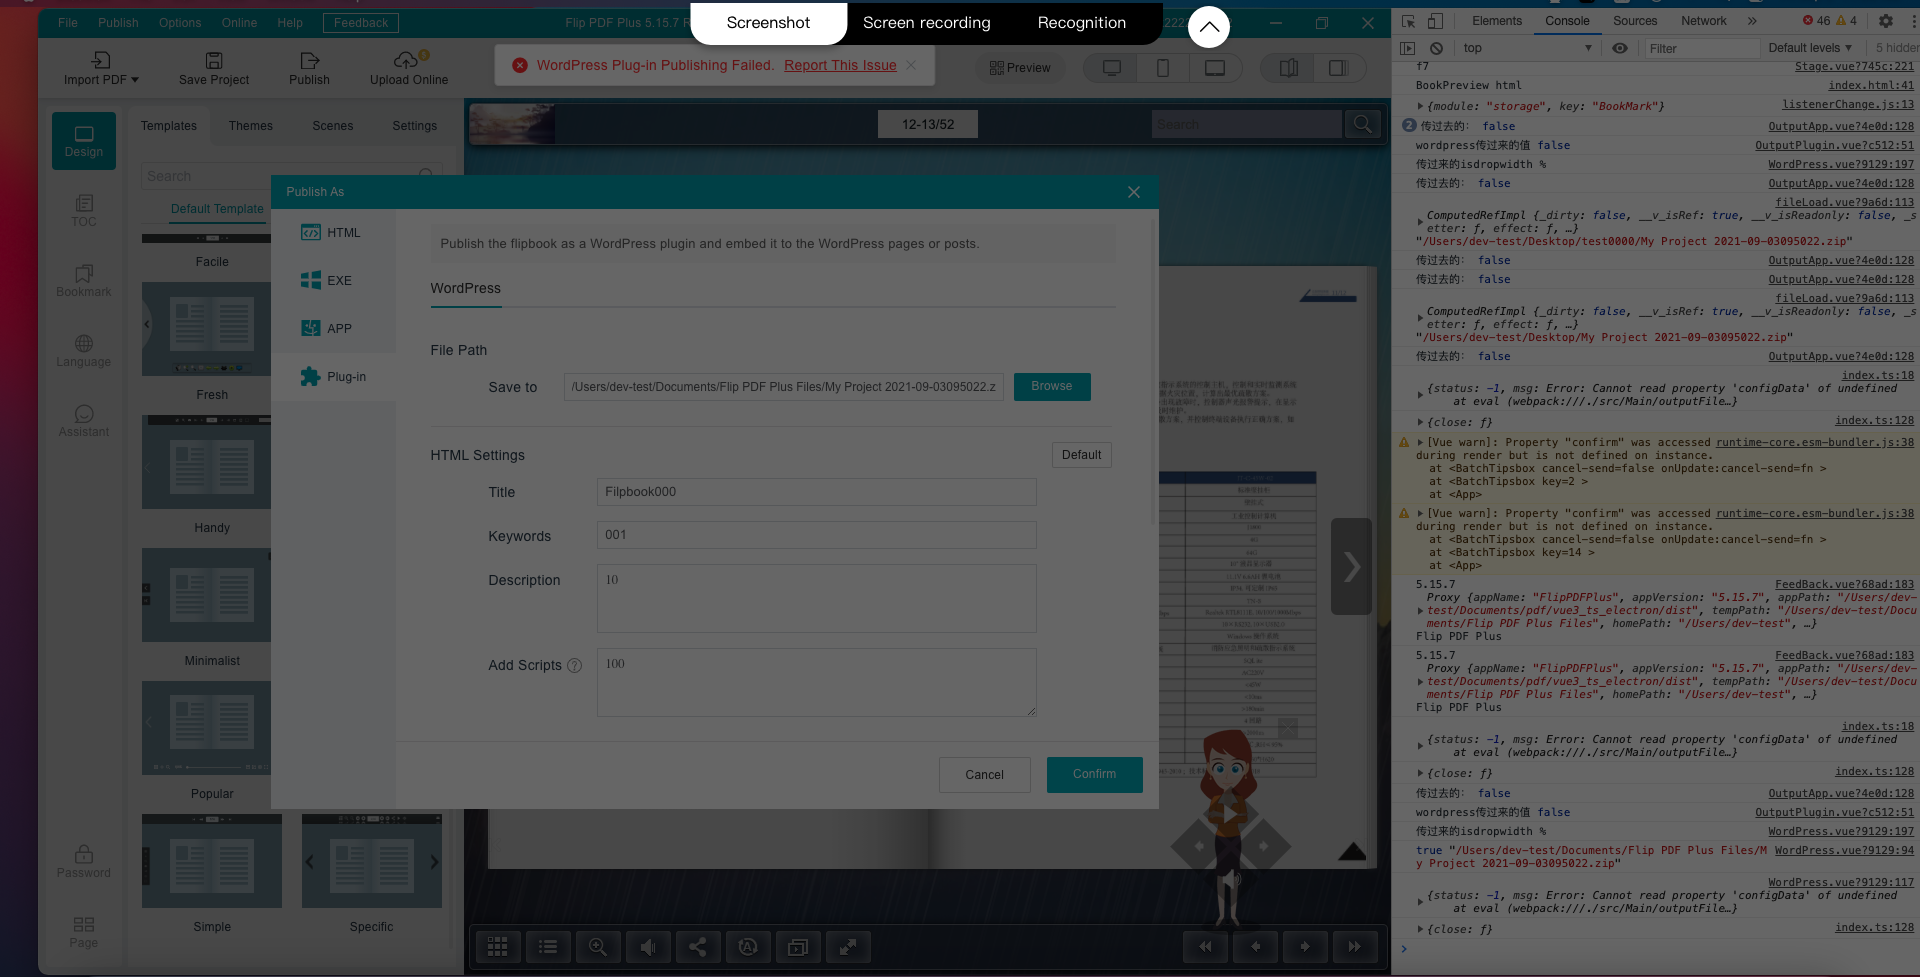
Task: Collapse the screenshot toolbar with up chevron
Action: coord(1208,27)
